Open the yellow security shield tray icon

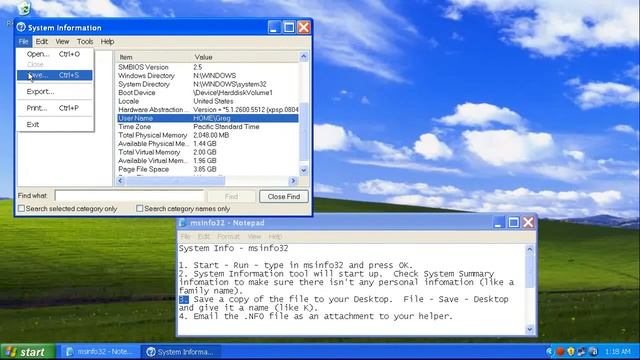point(571,351)
